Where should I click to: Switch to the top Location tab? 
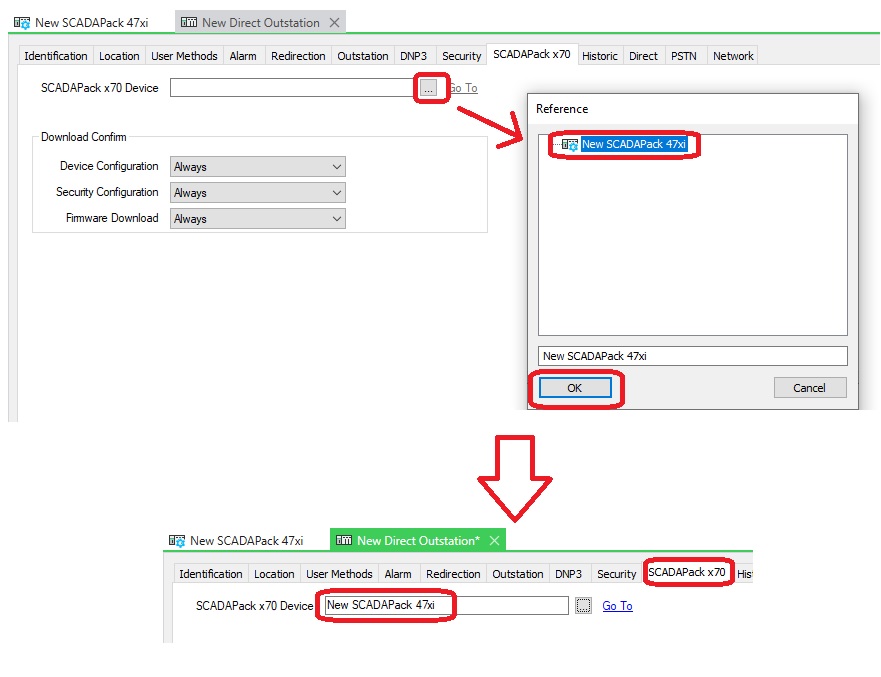119,56
